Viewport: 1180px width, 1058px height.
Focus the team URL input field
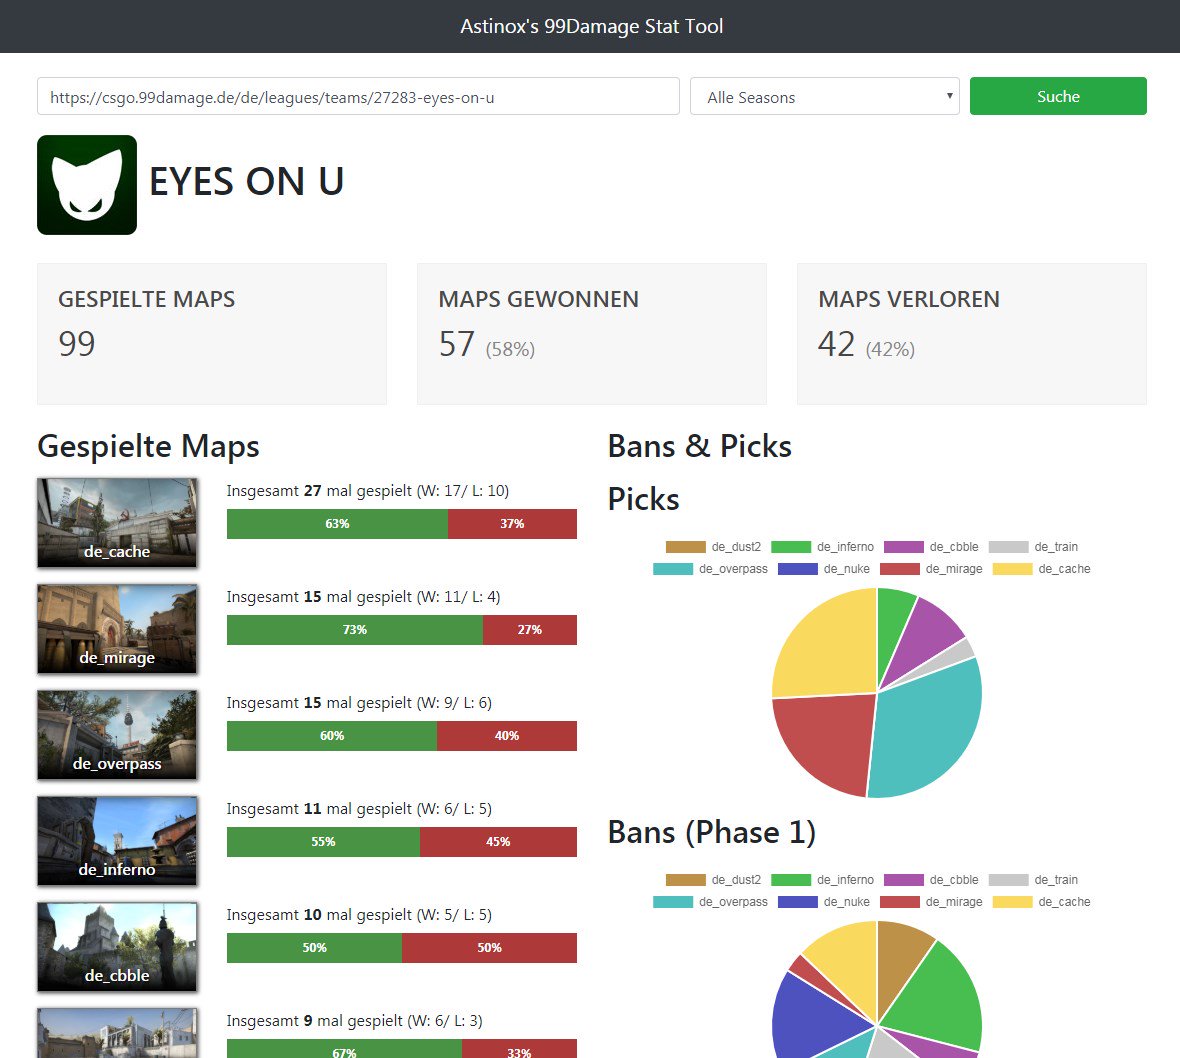[x=358, y=96]
